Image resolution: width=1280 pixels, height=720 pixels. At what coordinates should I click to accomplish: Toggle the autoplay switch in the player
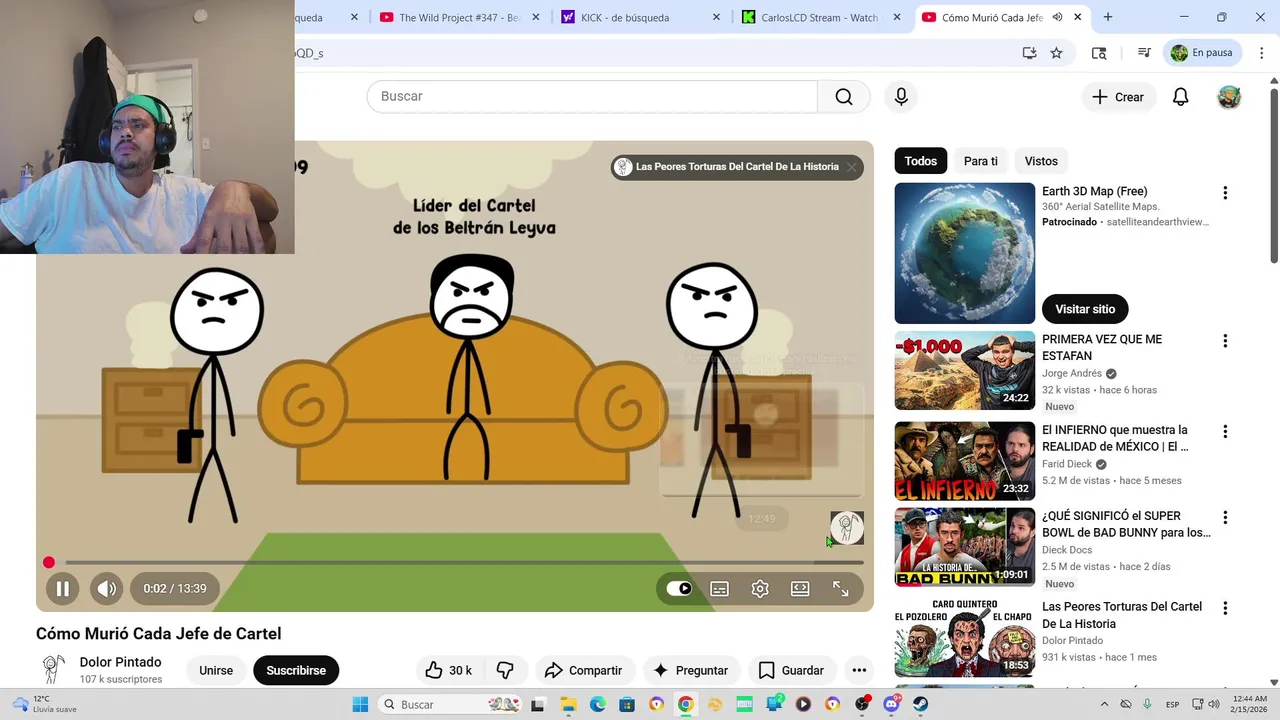point(679,589)
